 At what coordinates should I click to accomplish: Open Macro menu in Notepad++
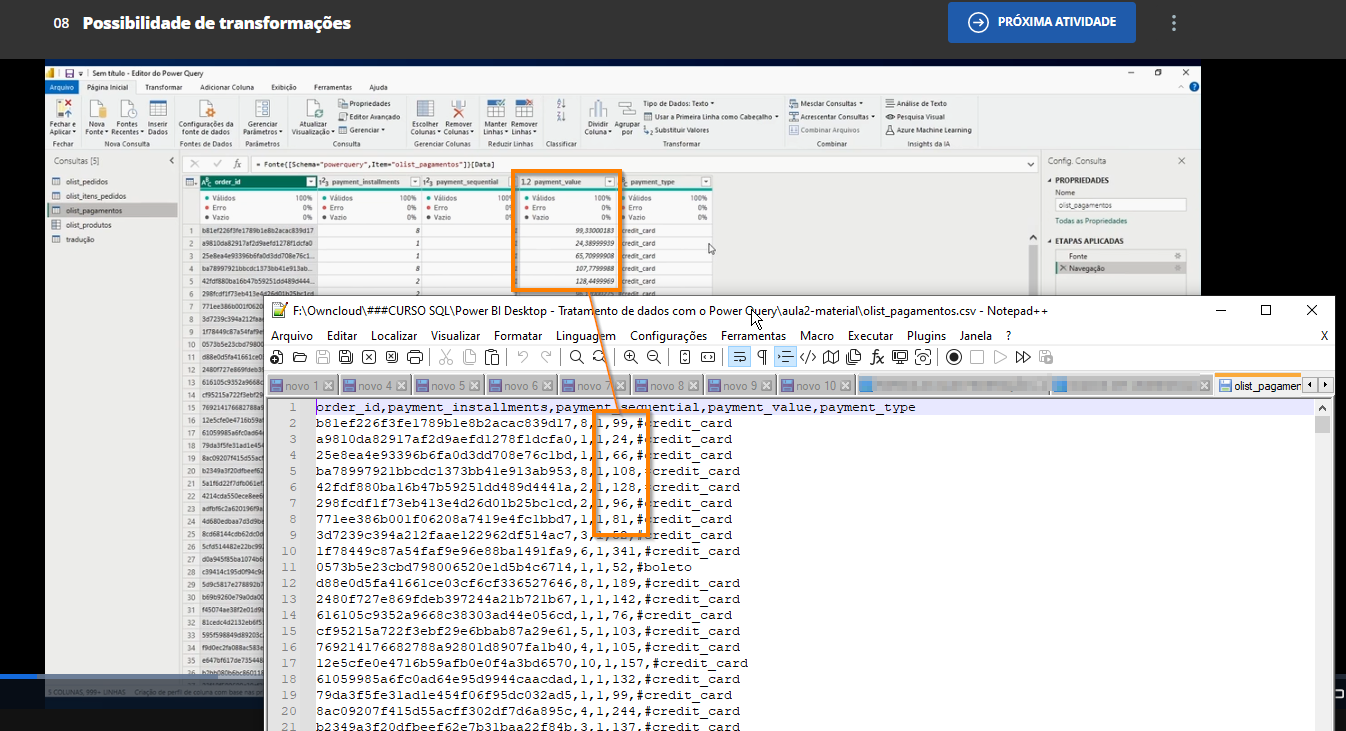pyautogui.click(x=817, y=336)
